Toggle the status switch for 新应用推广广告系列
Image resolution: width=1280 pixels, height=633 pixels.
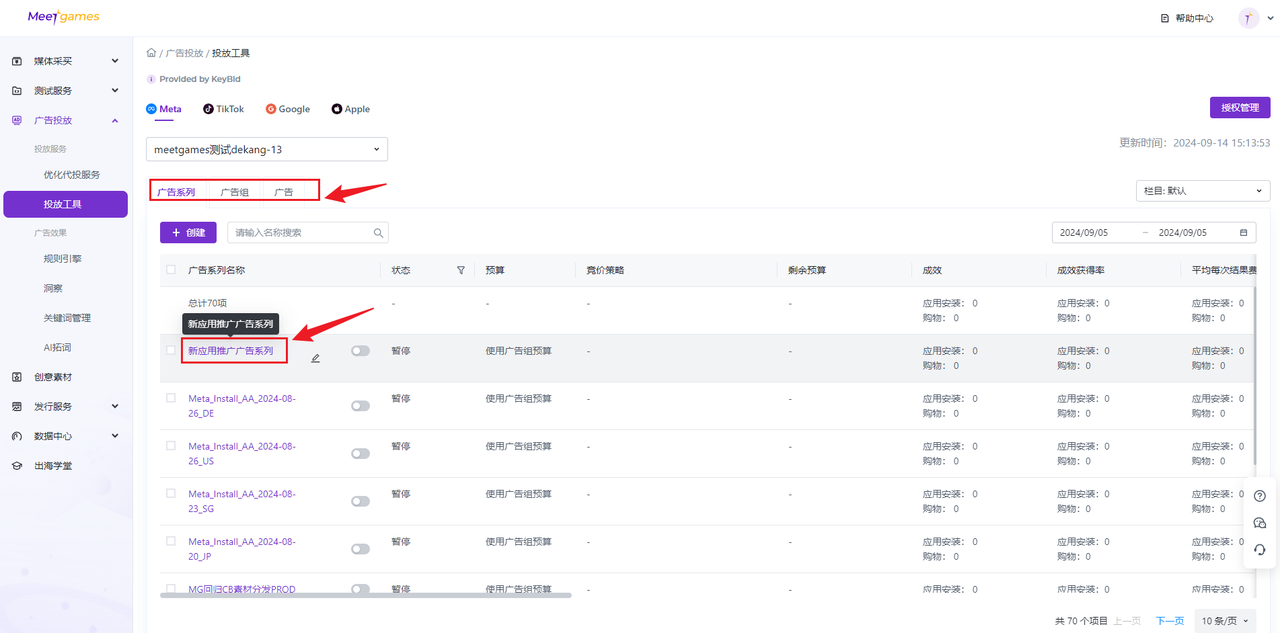pyautogui.click(x=360, y=351)
